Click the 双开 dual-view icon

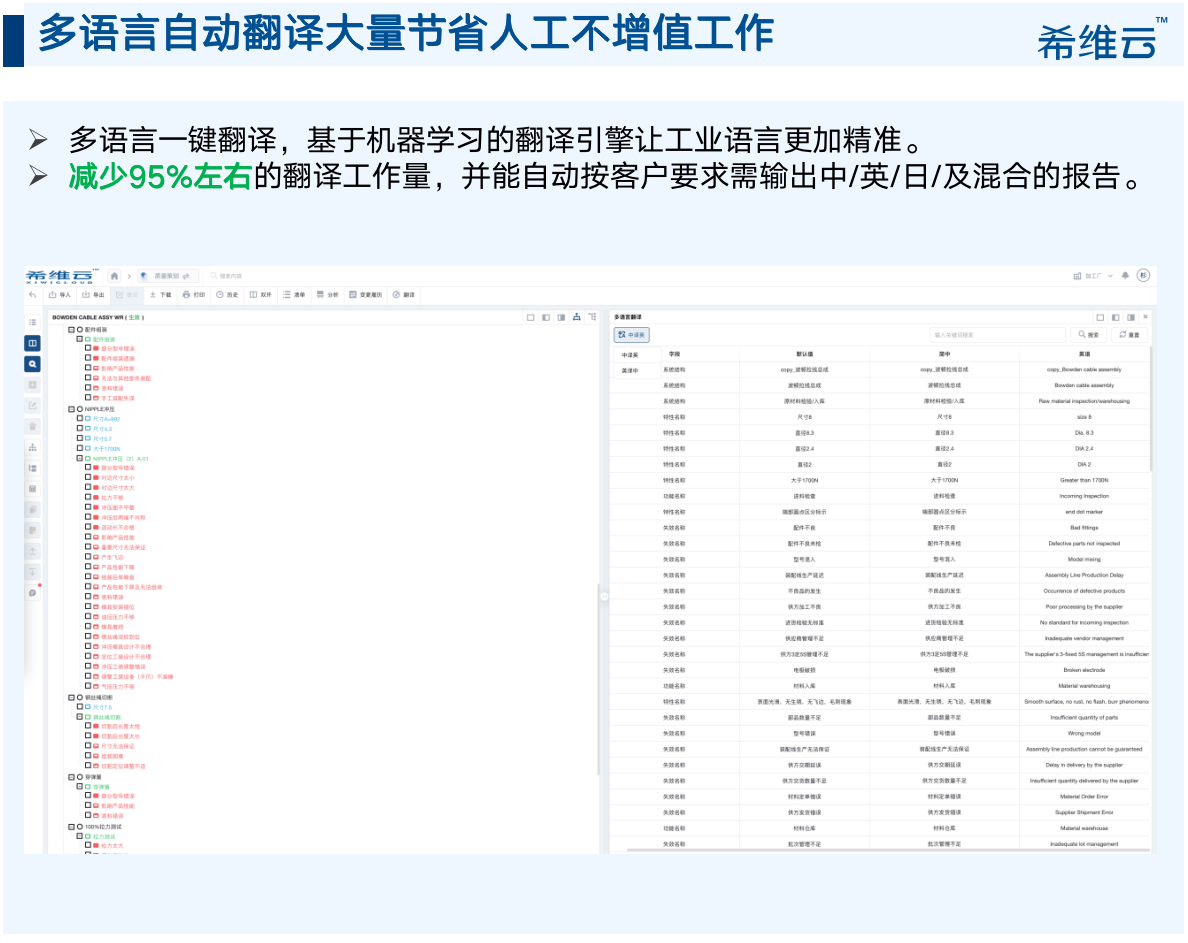pos(259,294)
